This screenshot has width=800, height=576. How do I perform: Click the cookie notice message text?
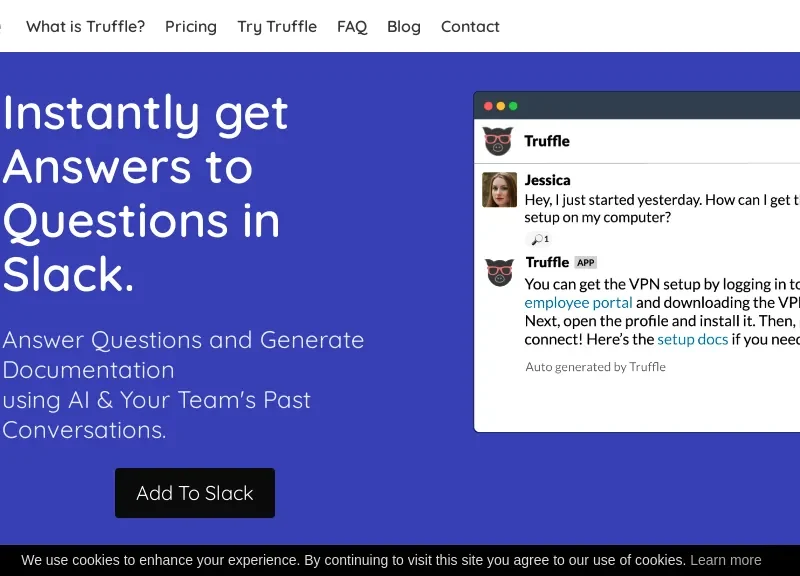point(353,560)
